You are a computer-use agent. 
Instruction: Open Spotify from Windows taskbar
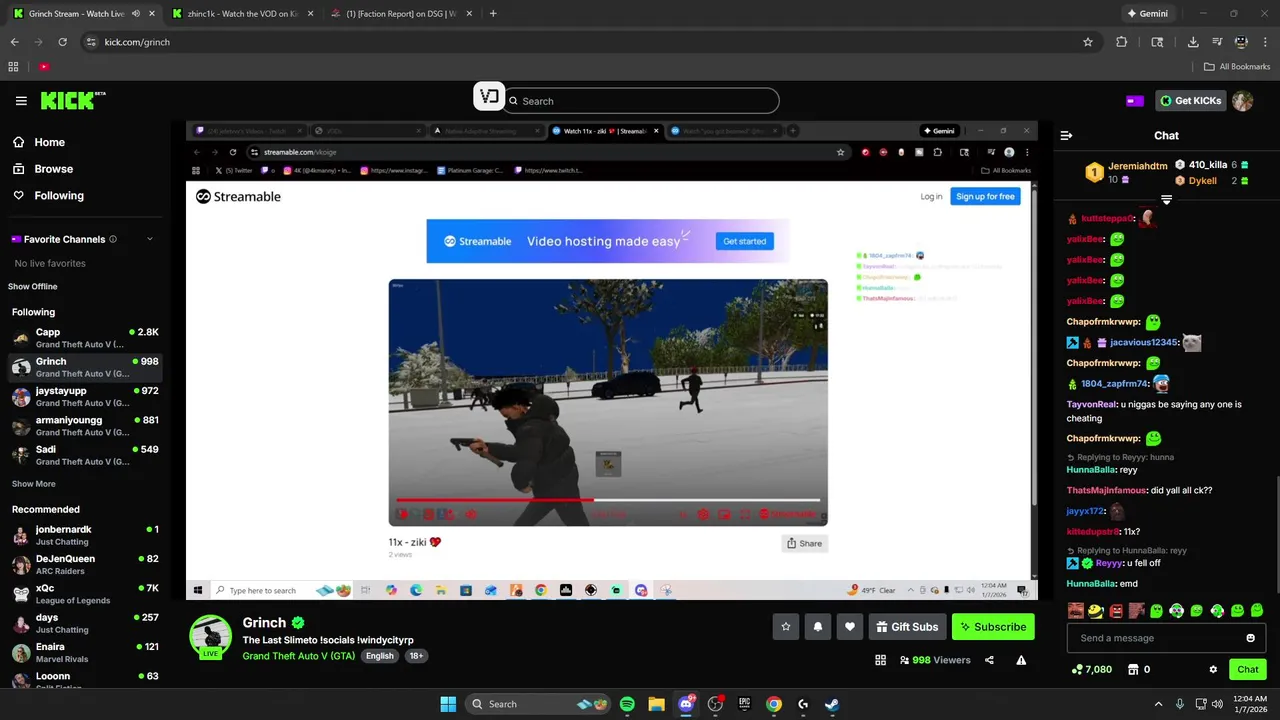(x=627, y=704)
